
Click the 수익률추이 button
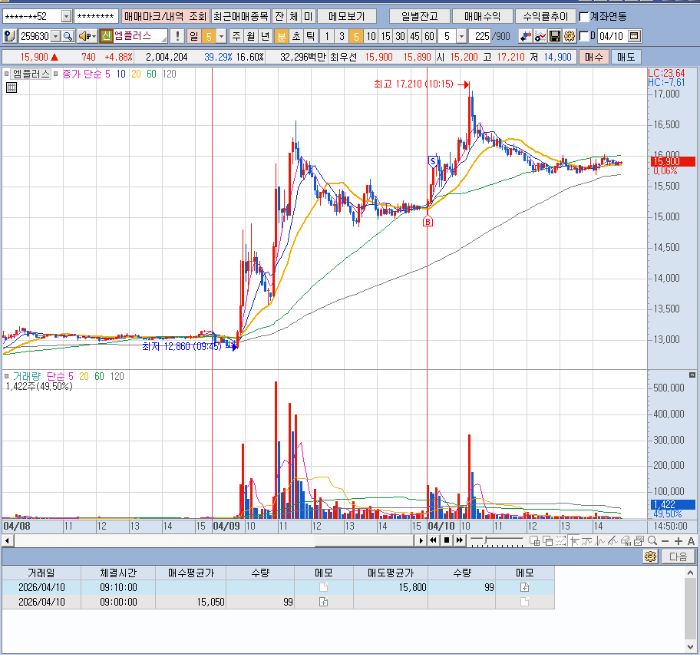pos(545,17)
